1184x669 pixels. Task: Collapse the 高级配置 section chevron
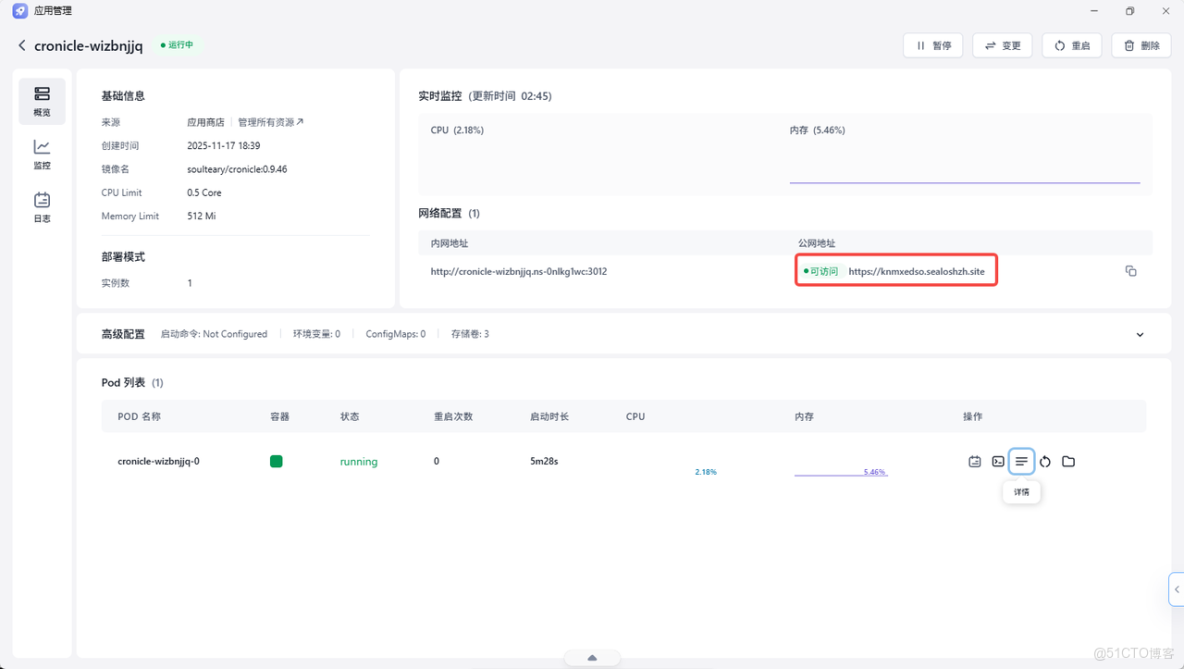coord(1139,333)
